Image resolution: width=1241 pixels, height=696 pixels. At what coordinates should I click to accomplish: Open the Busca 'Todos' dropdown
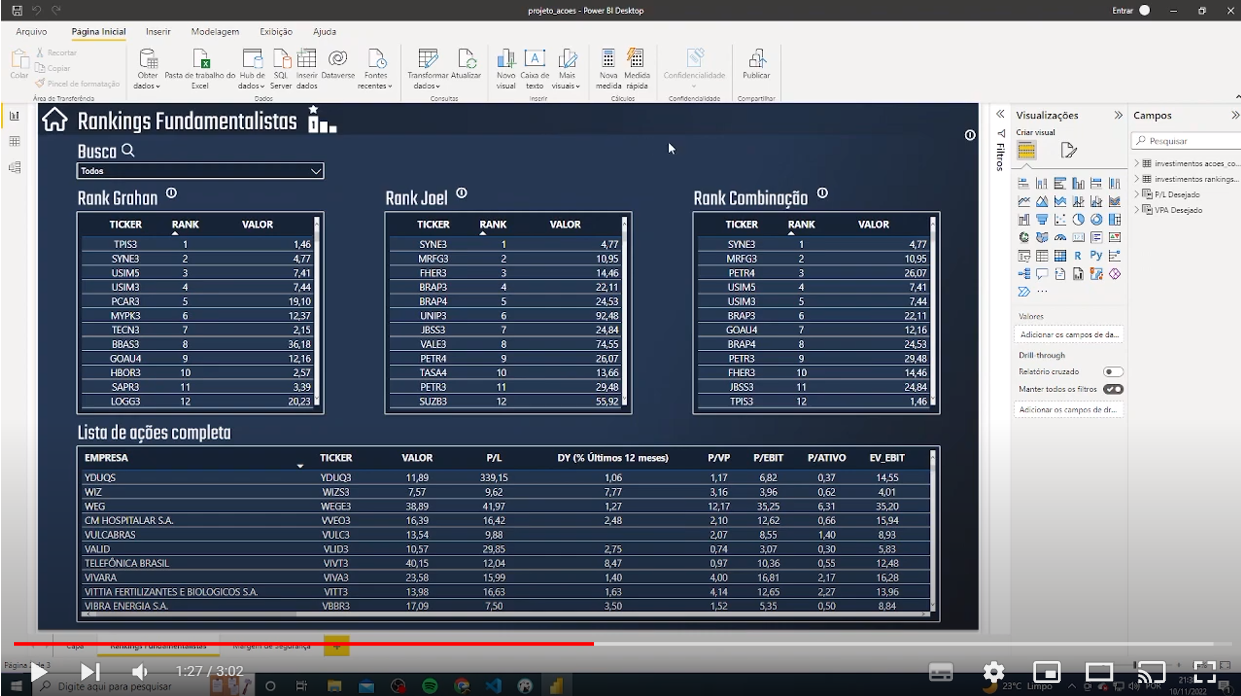point(201,171)
